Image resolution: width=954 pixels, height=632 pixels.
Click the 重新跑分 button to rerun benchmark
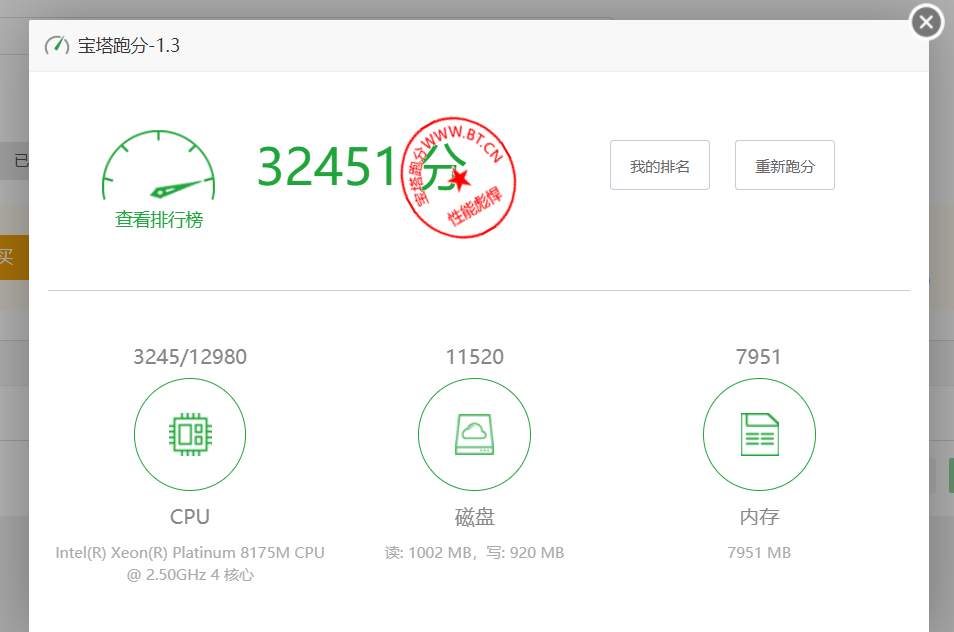(784, 165)
